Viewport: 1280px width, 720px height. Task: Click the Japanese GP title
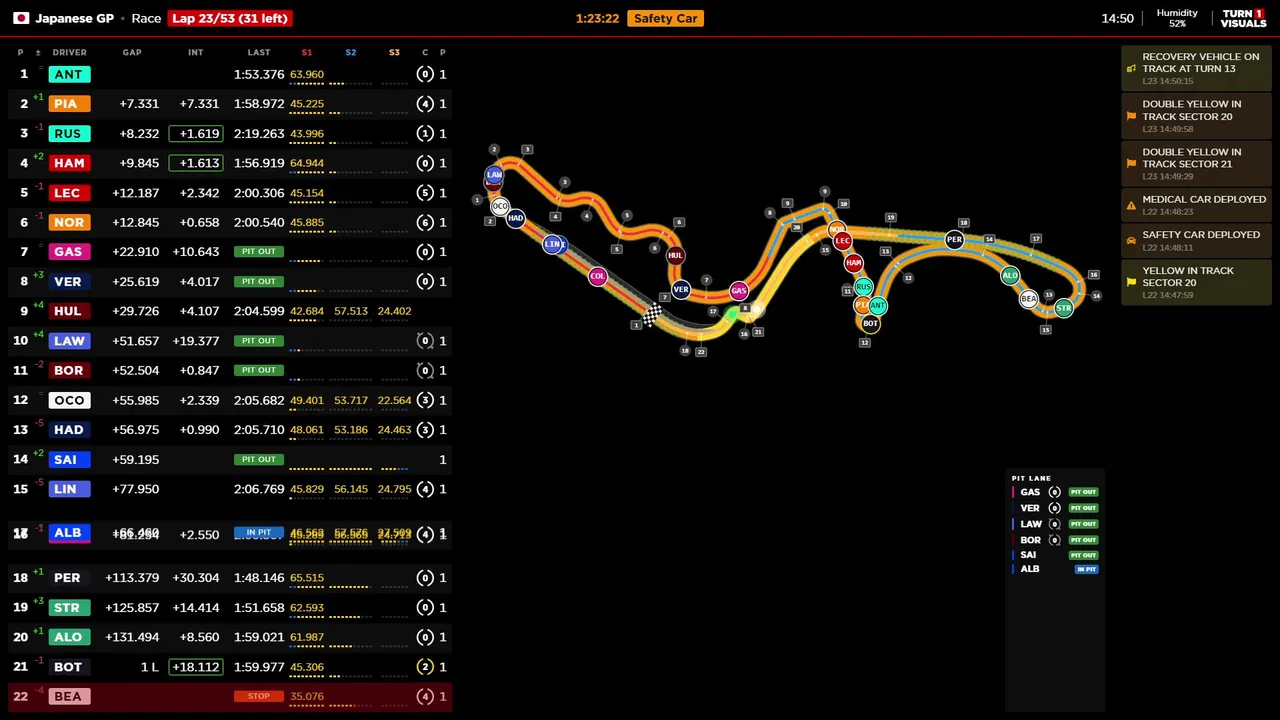click(x=75, y=18)
